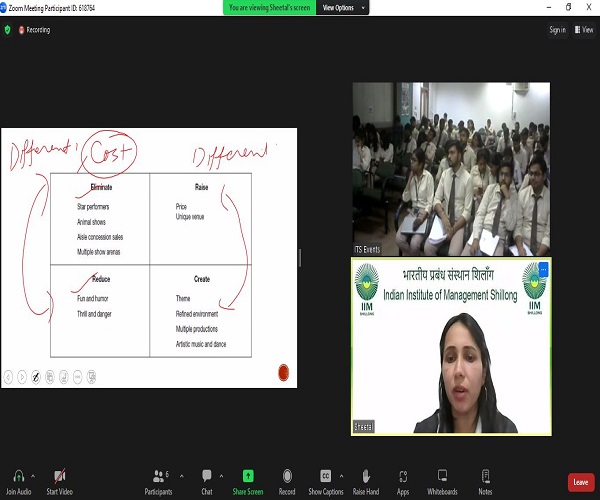Expand the caret next to Show Captions

point(341,476)
